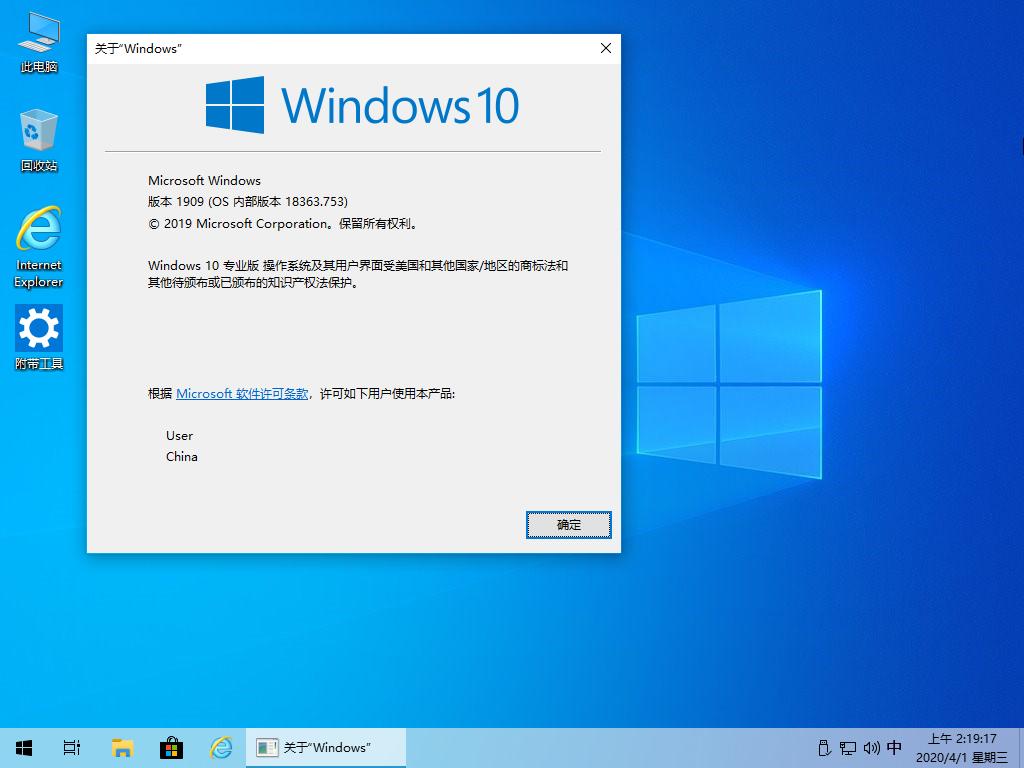Open the 此电脑 desktop icon

click(x=39, y=42)
